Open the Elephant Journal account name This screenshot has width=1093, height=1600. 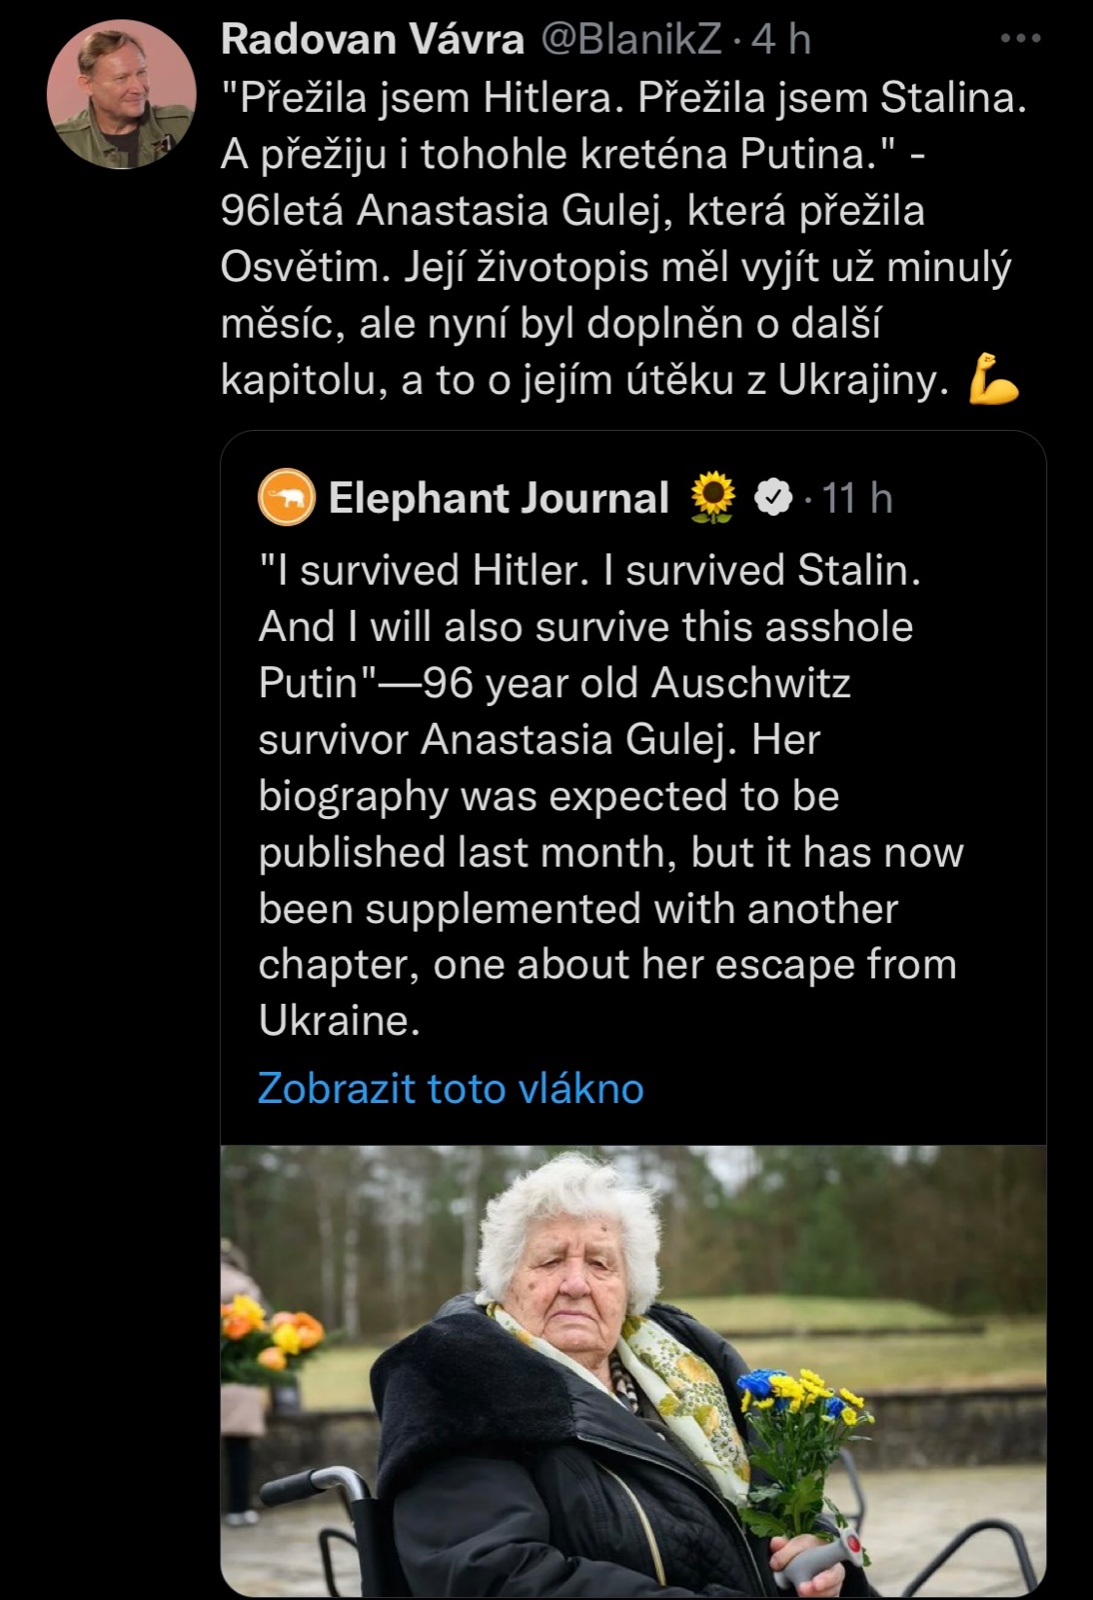tap(498, 497)
